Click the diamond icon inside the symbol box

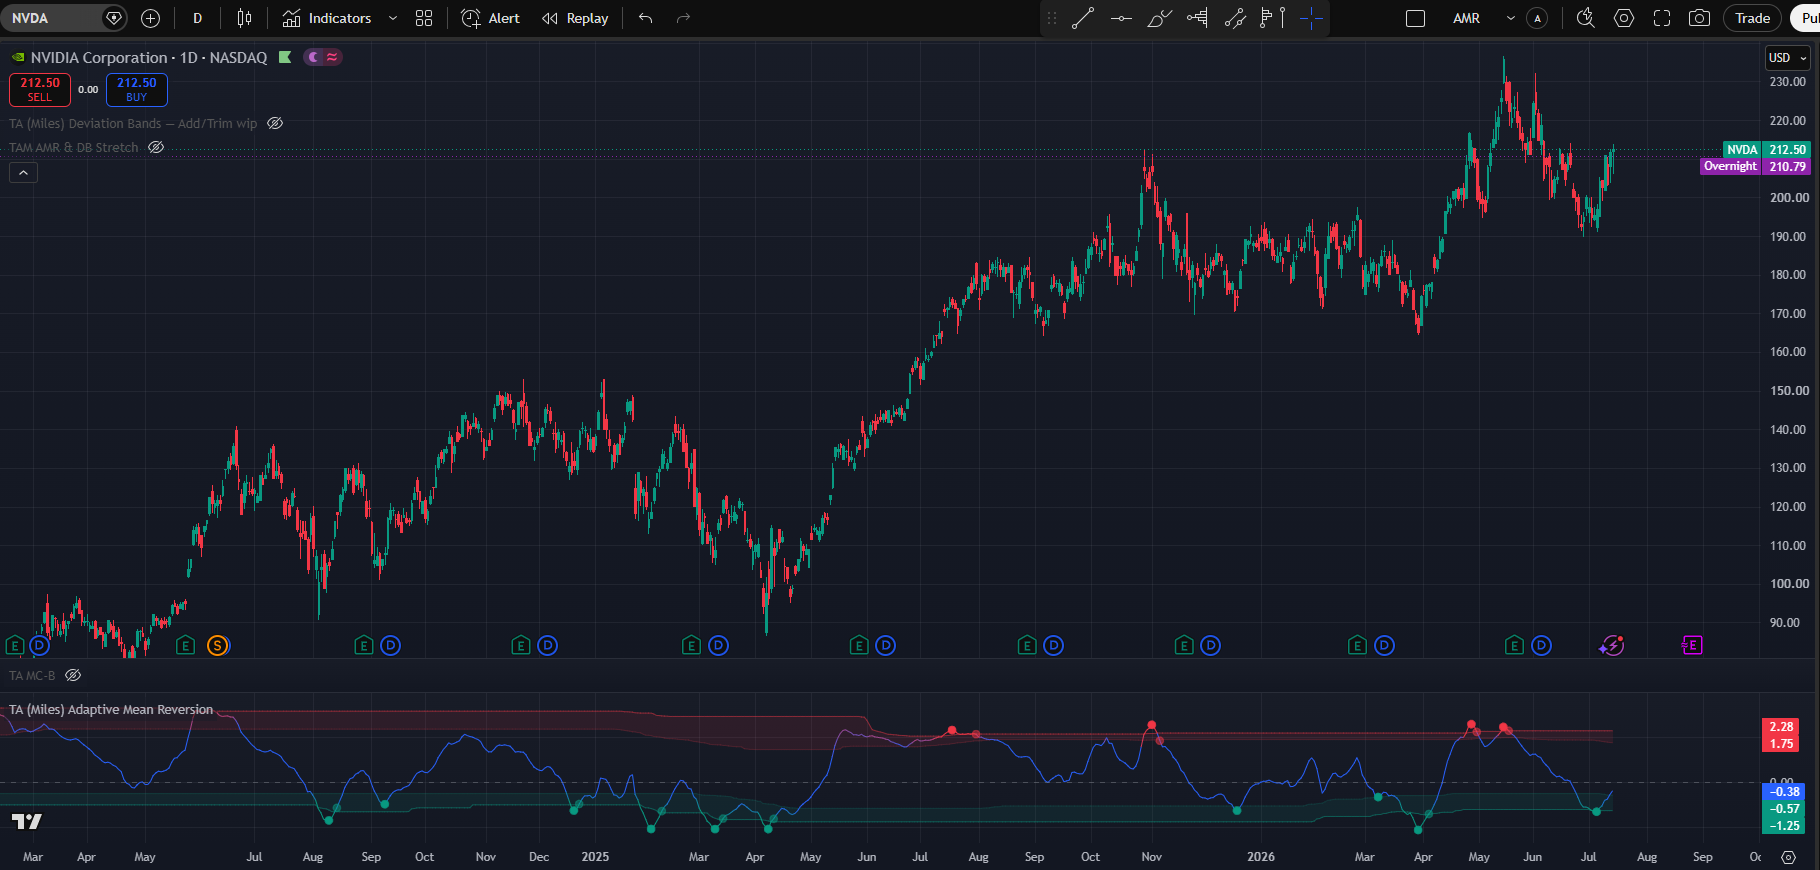tap(114, 18)
